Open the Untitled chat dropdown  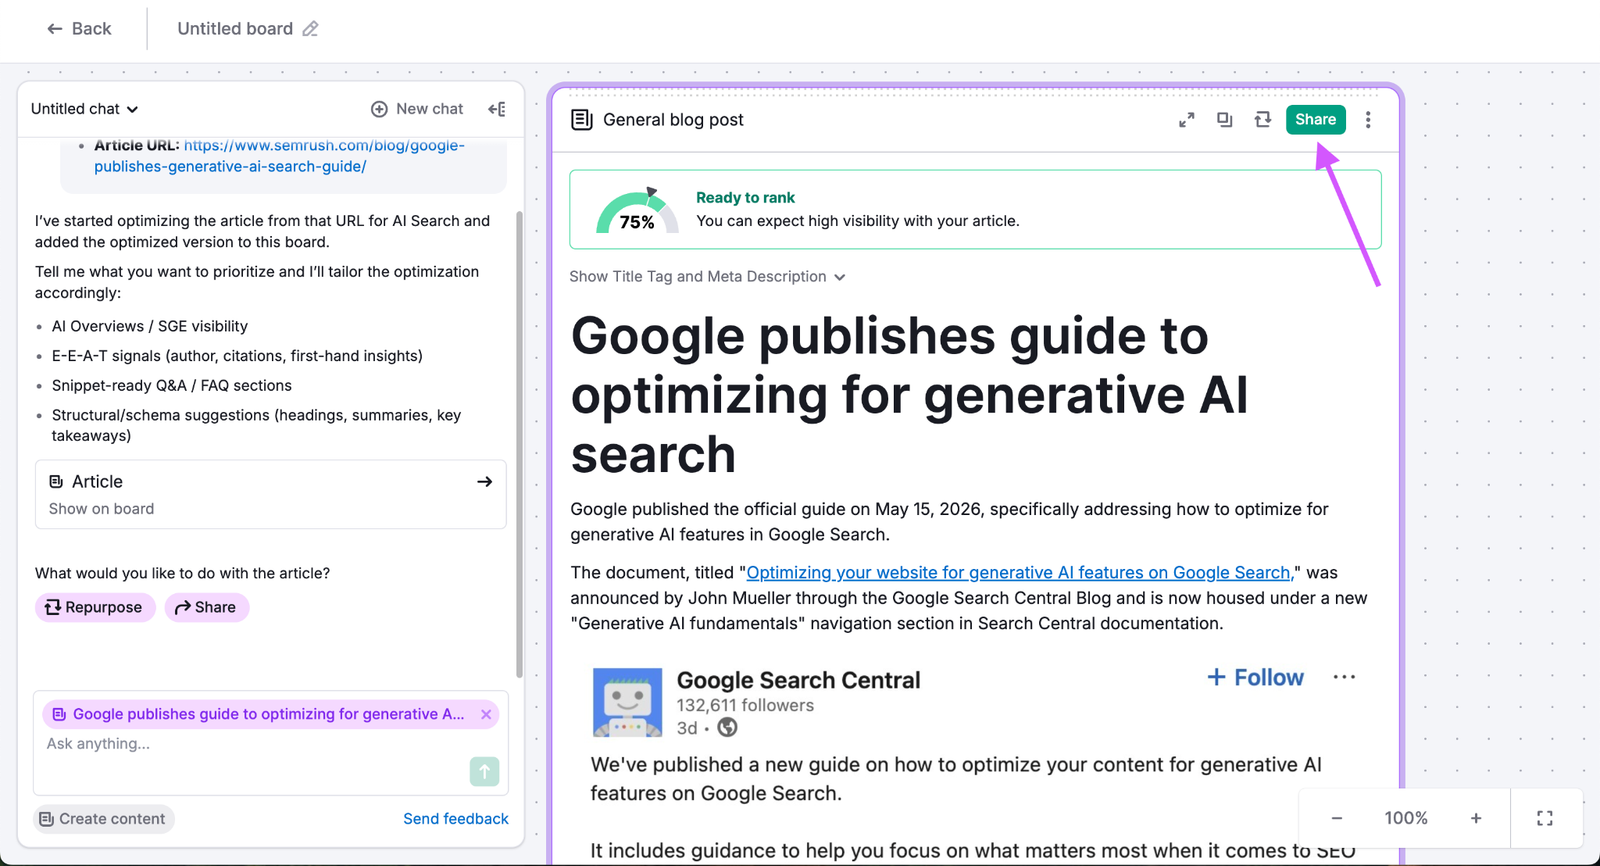point(85,109)
